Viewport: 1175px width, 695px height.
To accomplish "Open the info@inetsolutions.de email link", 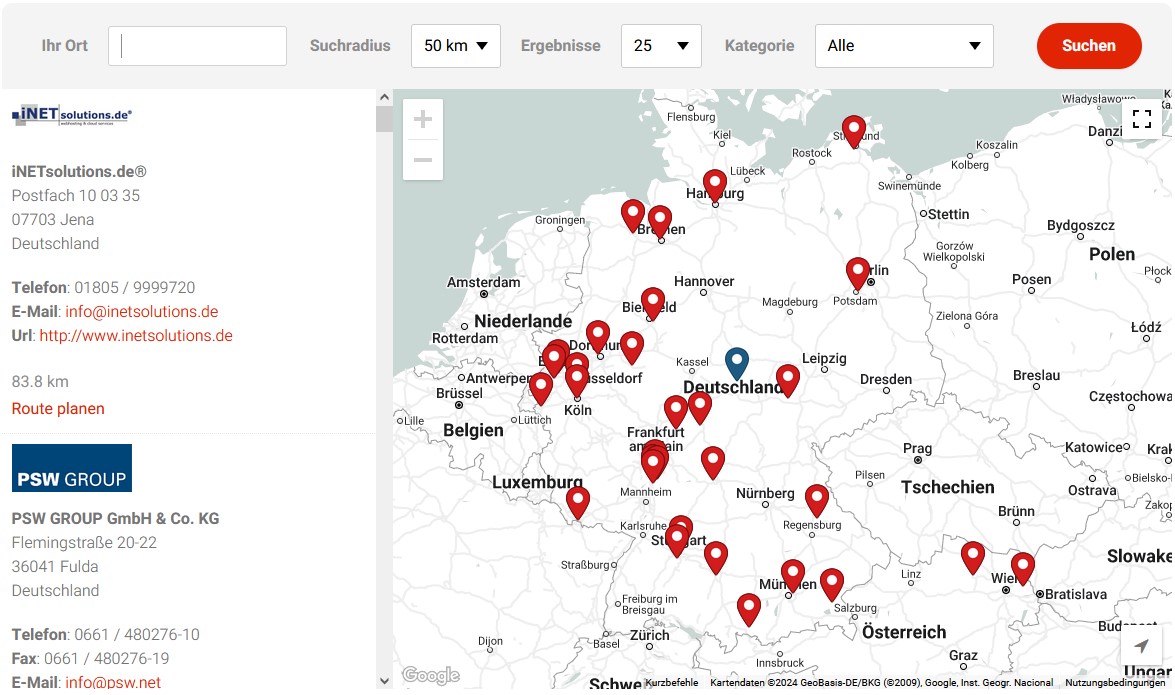I will [x=141, y=311].
